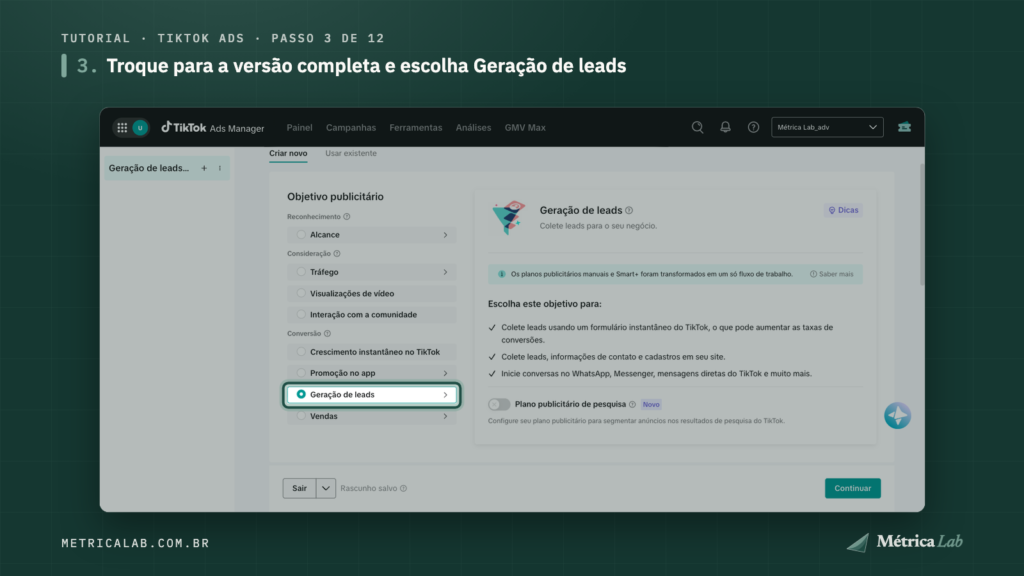The height and width of the screenshot is (576, 1024).
Task: Open the floating assistant star icon
Action: click(897, 415)
